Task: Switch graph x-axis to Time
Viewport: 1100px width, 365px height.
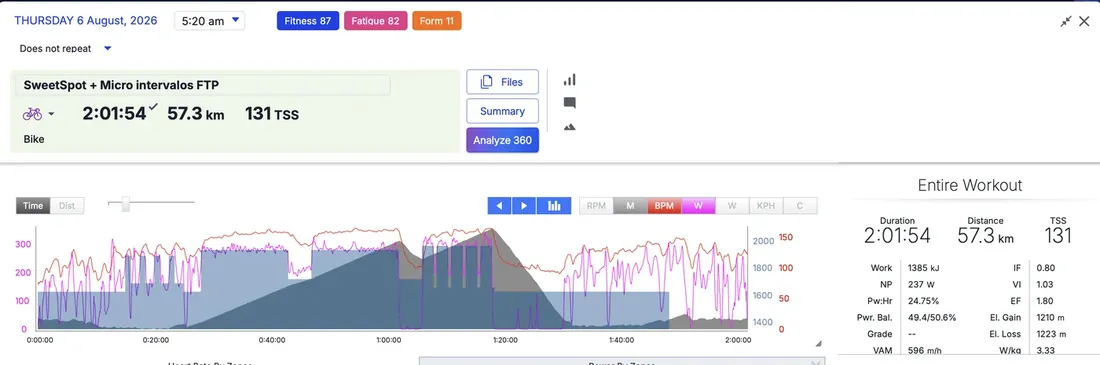Action: [x=33, y=206]
